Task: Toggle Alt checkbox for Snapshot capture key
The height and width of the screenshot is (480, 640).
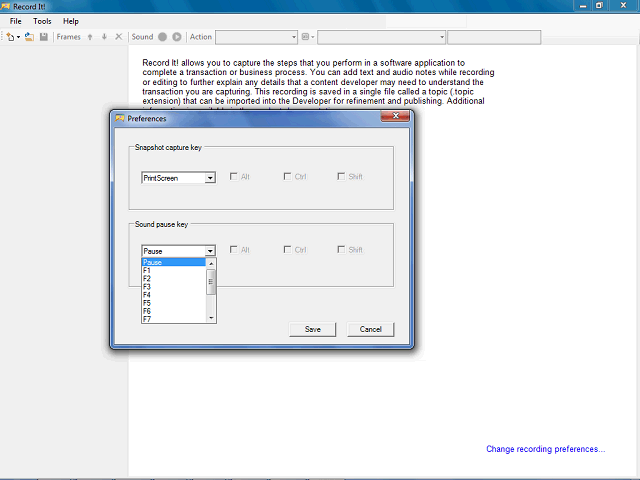Action: (x=233, y=176)
